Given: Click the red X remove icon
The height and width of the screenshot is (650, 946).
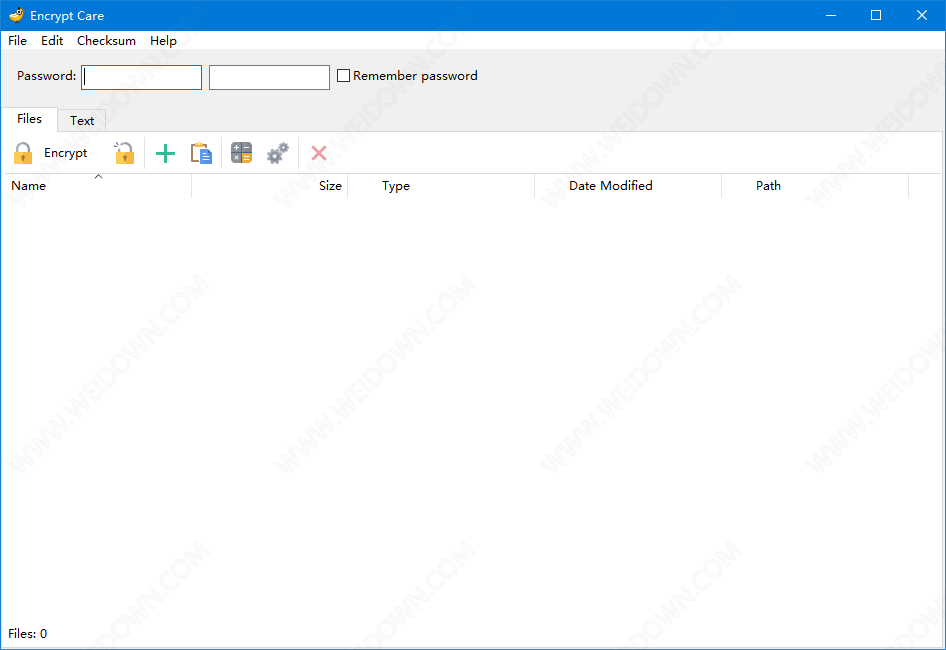Looking at the screenshot, I should pyautogui.click(x=319, y=153).
